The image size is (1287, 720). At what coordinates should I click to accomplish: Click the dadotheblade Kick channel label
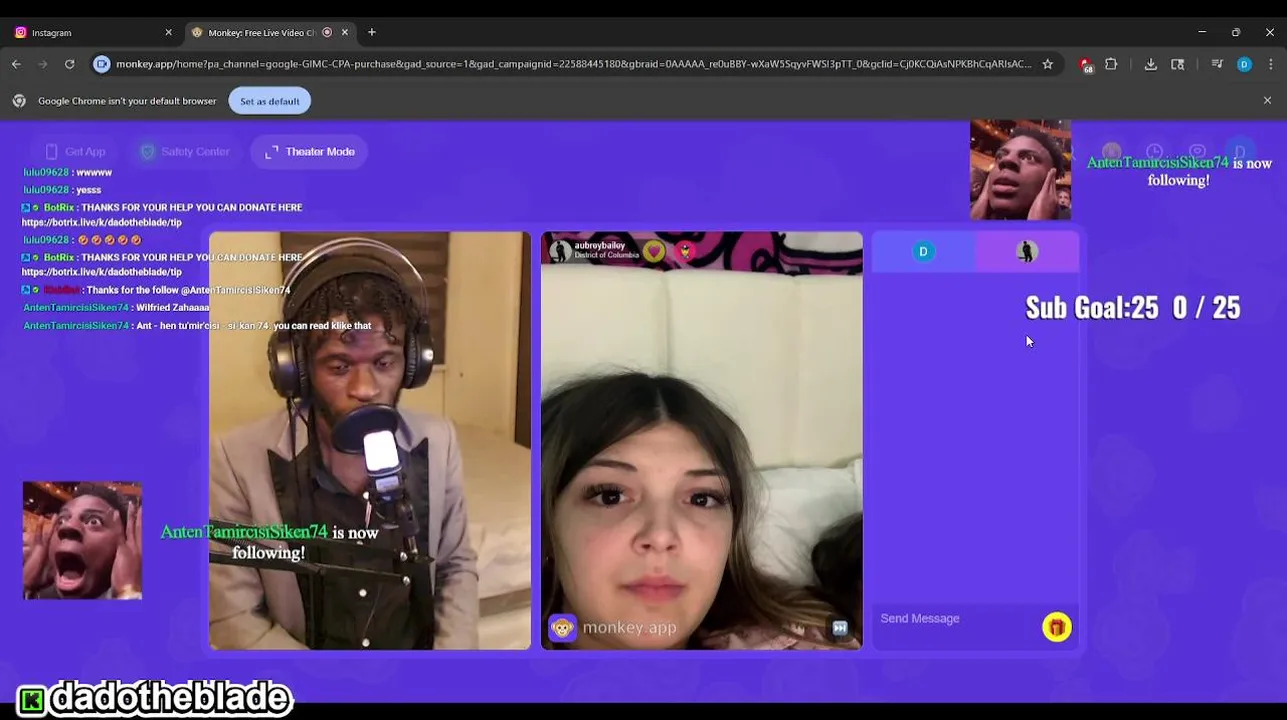coord(155,698)
